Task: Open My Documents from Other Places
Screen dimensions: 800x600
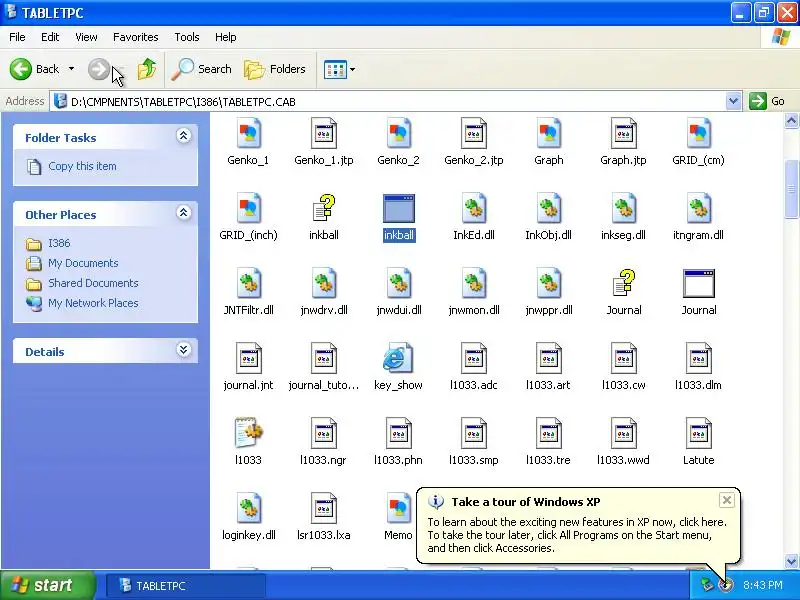Action: (x=83, y=263)
